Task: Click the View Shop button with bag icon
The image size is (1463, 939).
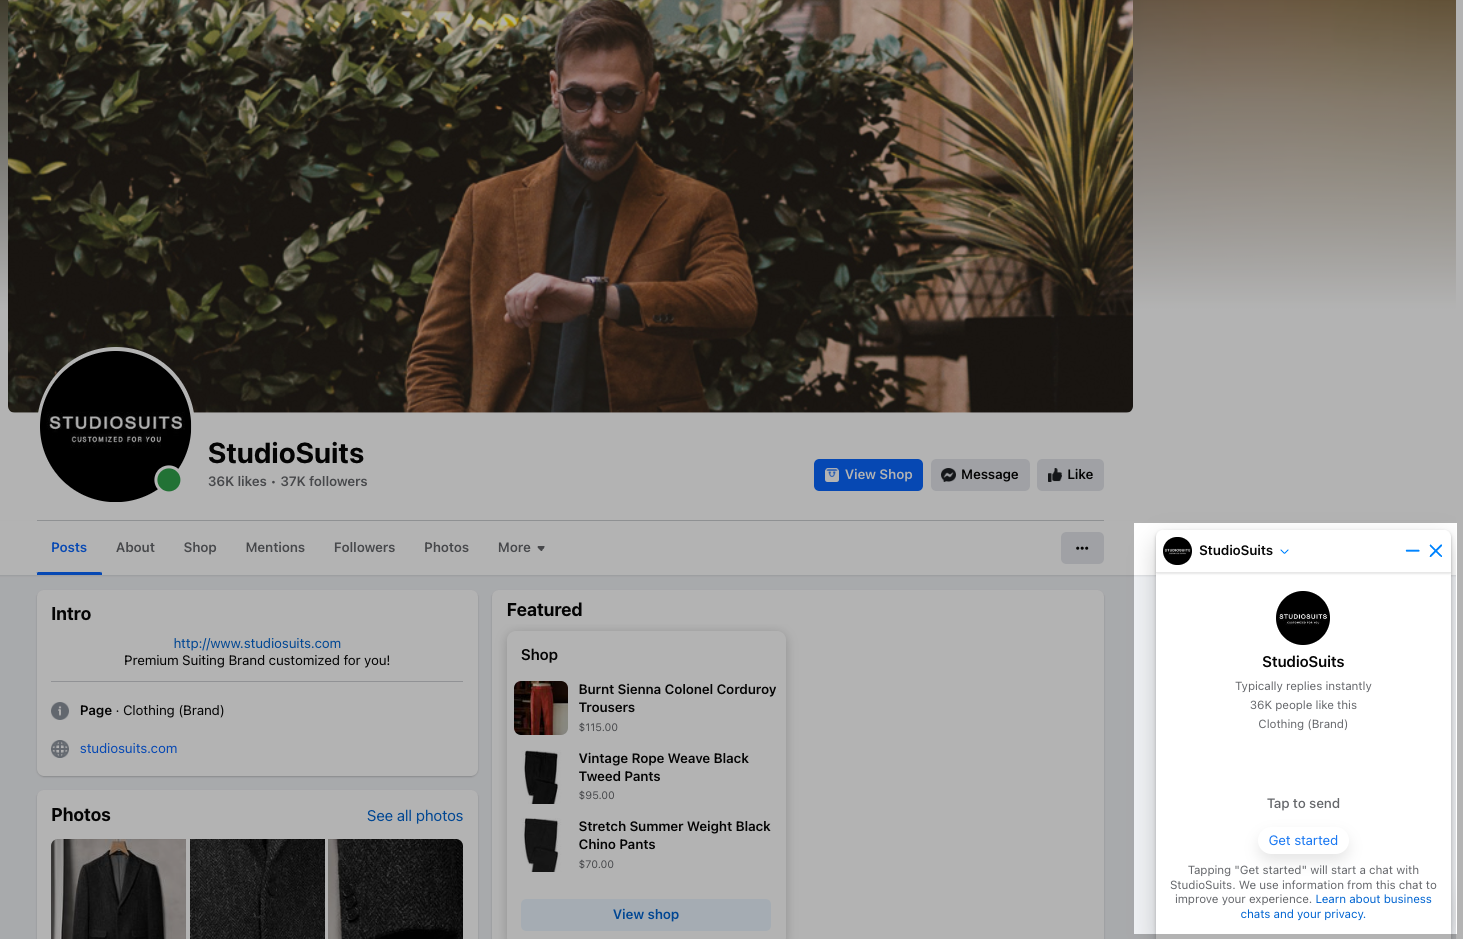Action: (868, 475)
